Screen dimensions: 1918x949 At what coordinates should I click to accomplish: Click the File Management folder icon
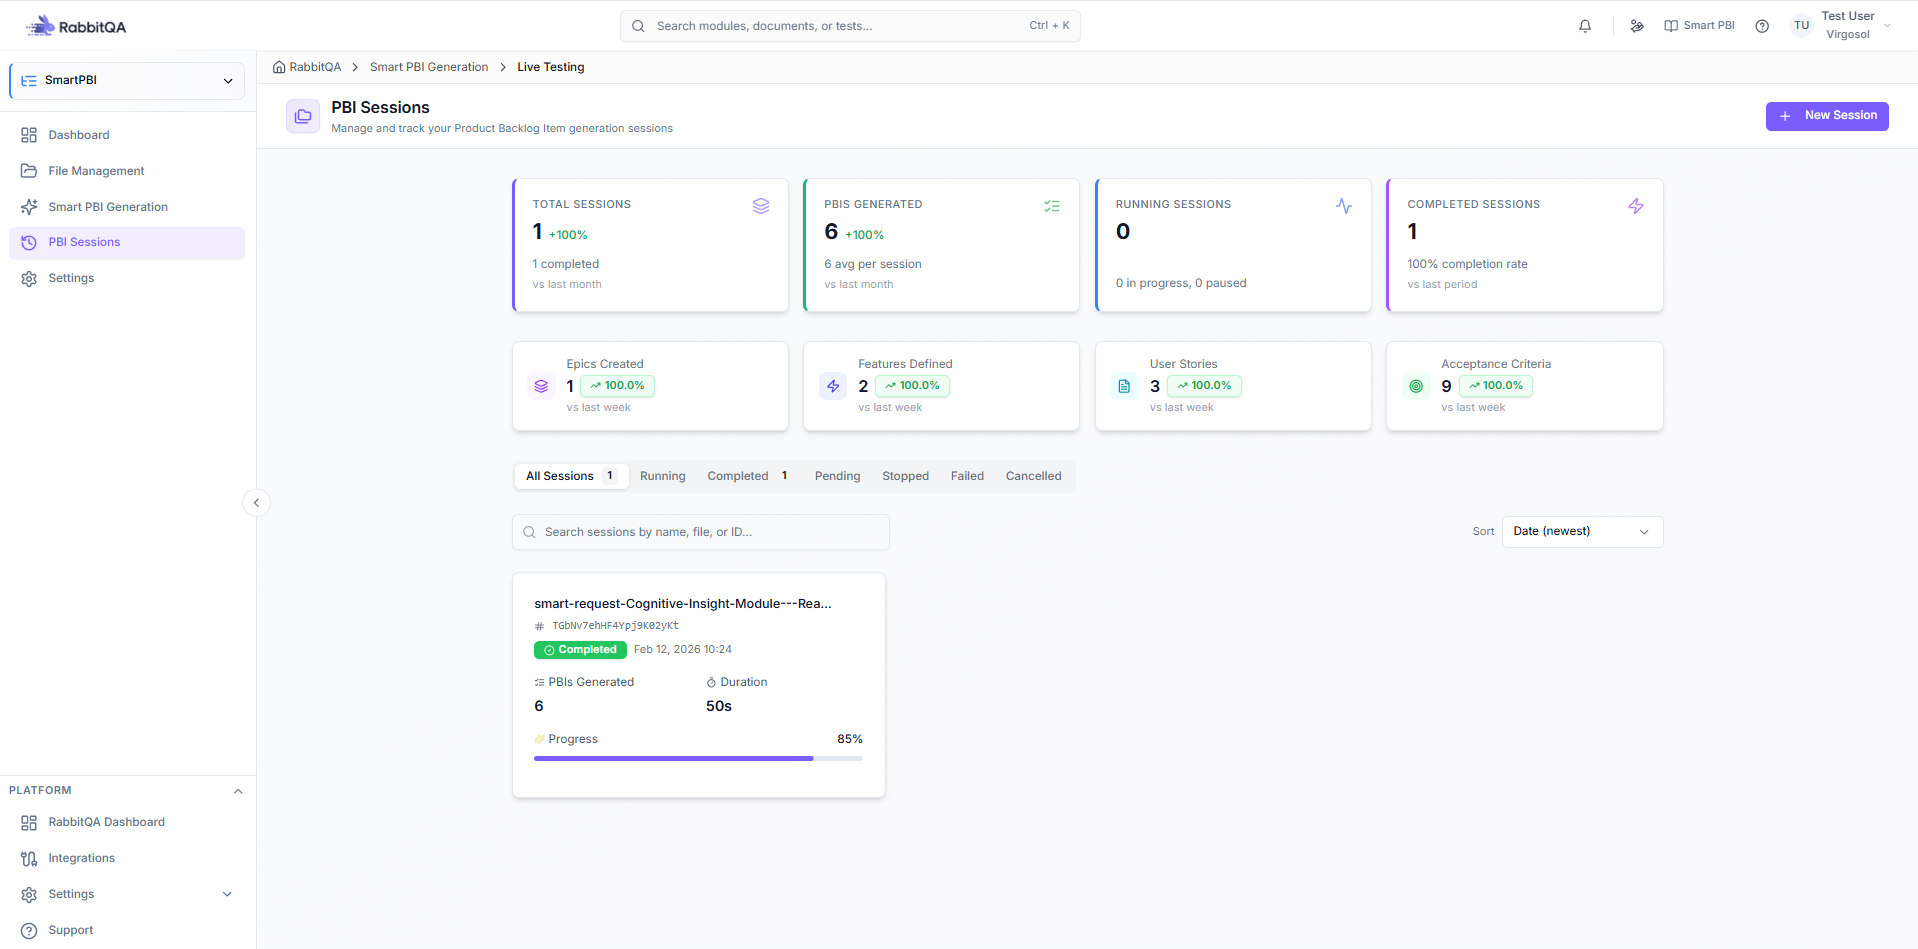click(29, 171)
